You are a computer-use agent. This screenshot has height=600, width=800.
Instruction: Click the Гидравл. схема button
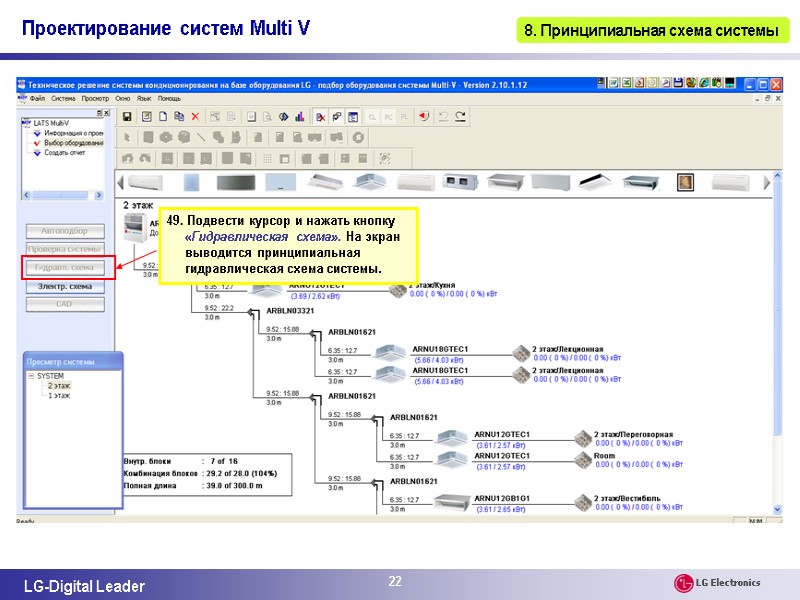(x=65, y=267)
